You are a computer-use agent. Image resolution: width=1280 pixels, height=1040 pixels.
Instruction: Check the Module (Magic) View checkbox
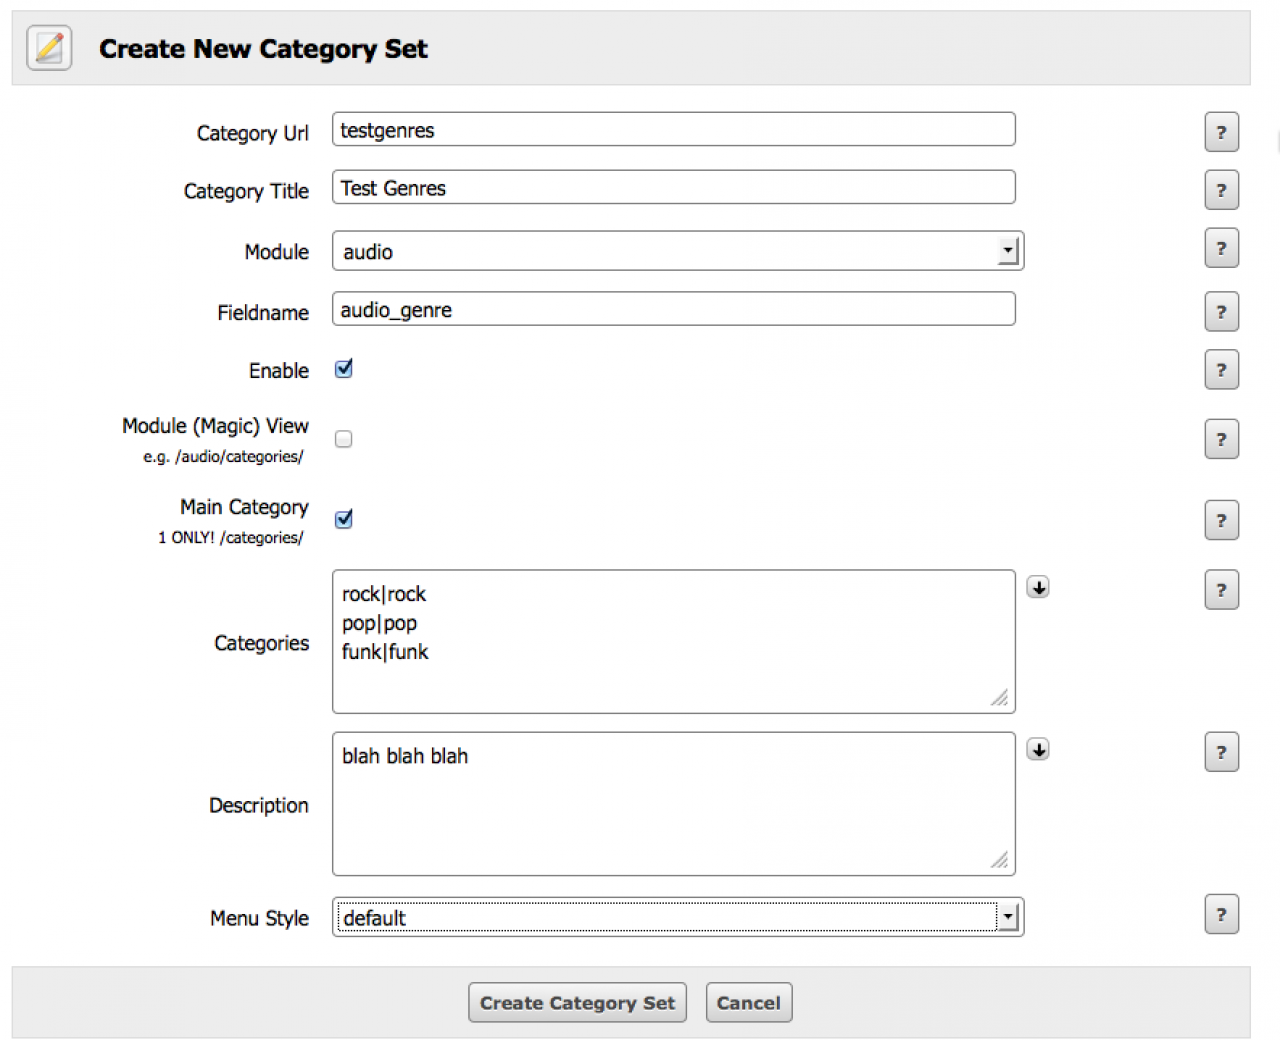point(344,439)
